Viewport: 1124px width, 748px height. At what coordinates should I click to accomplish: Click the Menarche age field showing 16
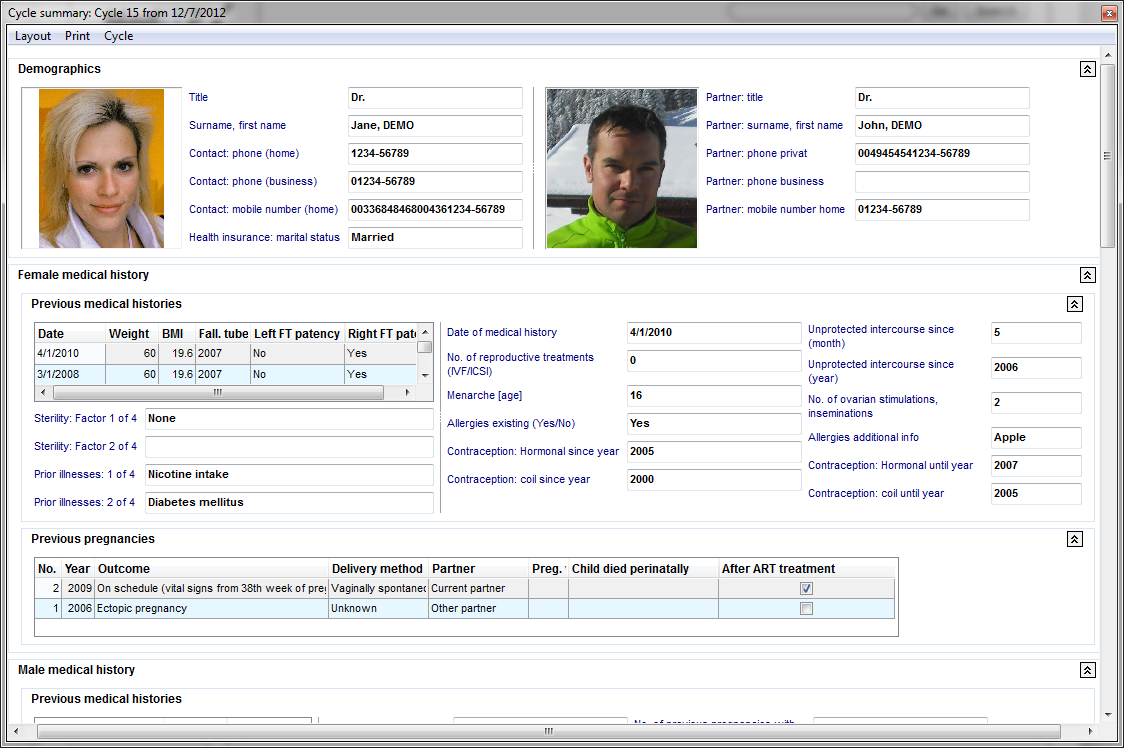(x=714, y=396)
